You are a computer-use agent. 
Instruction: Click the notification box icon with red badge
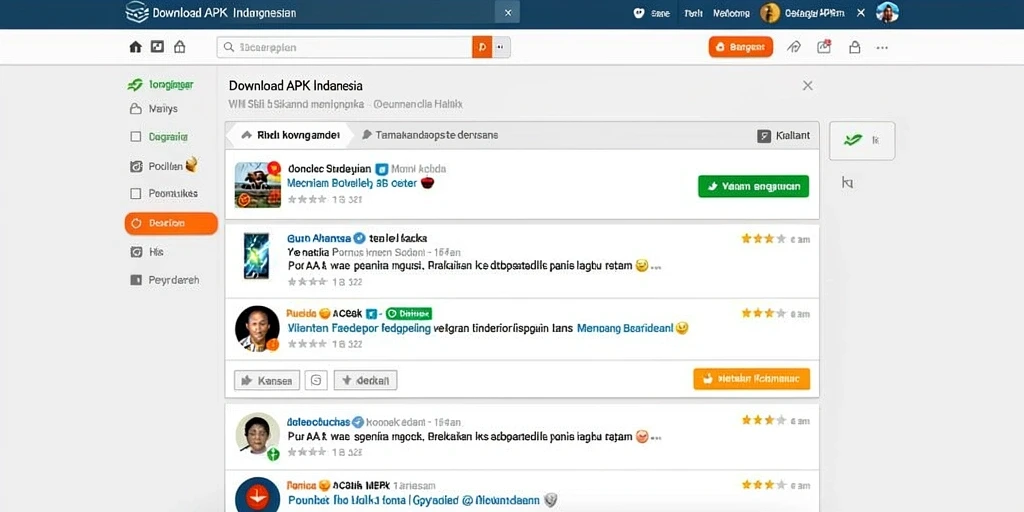824,46
